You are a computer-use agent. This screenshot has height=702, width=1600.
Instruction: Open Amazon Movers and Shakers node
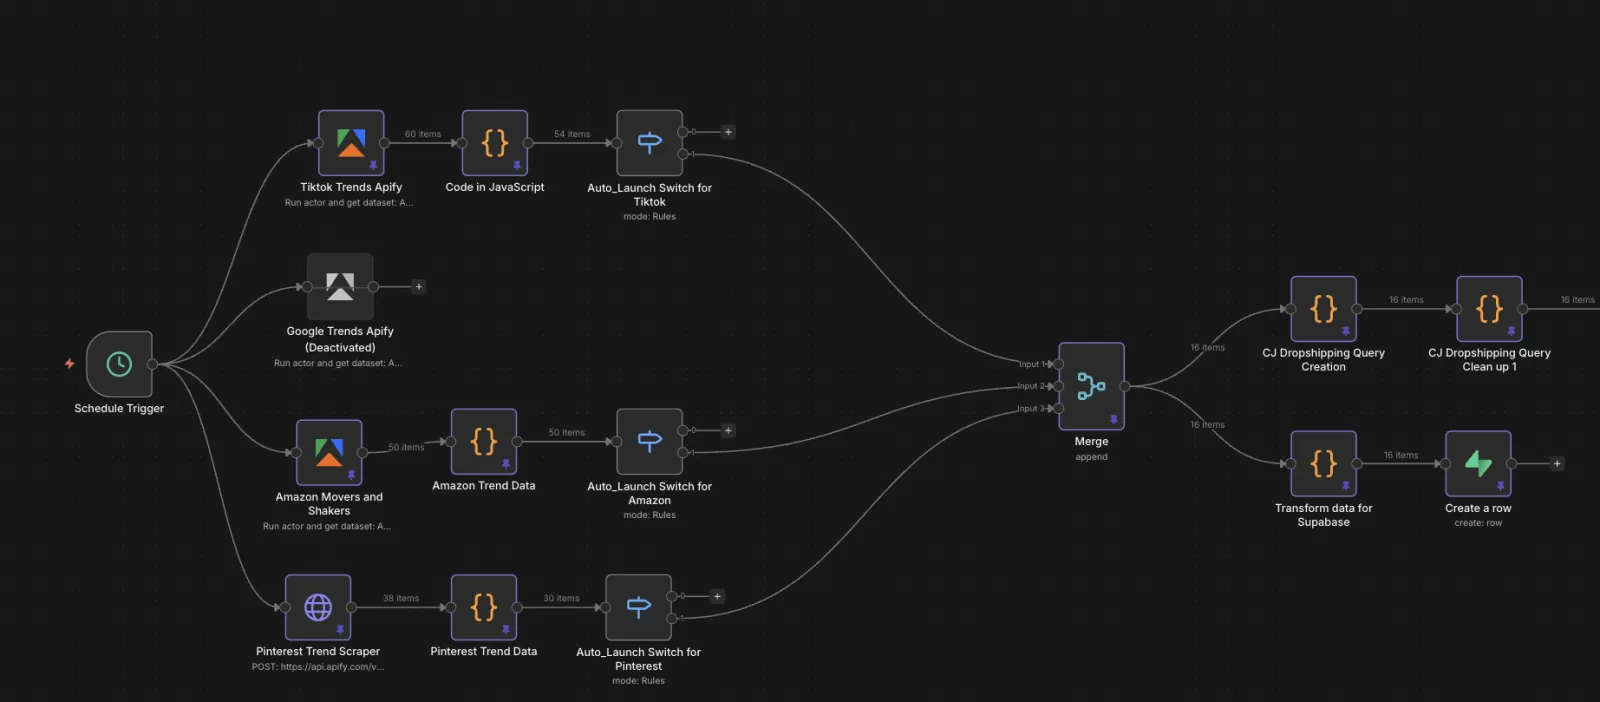pyautogui.click(x=329, y=452)
